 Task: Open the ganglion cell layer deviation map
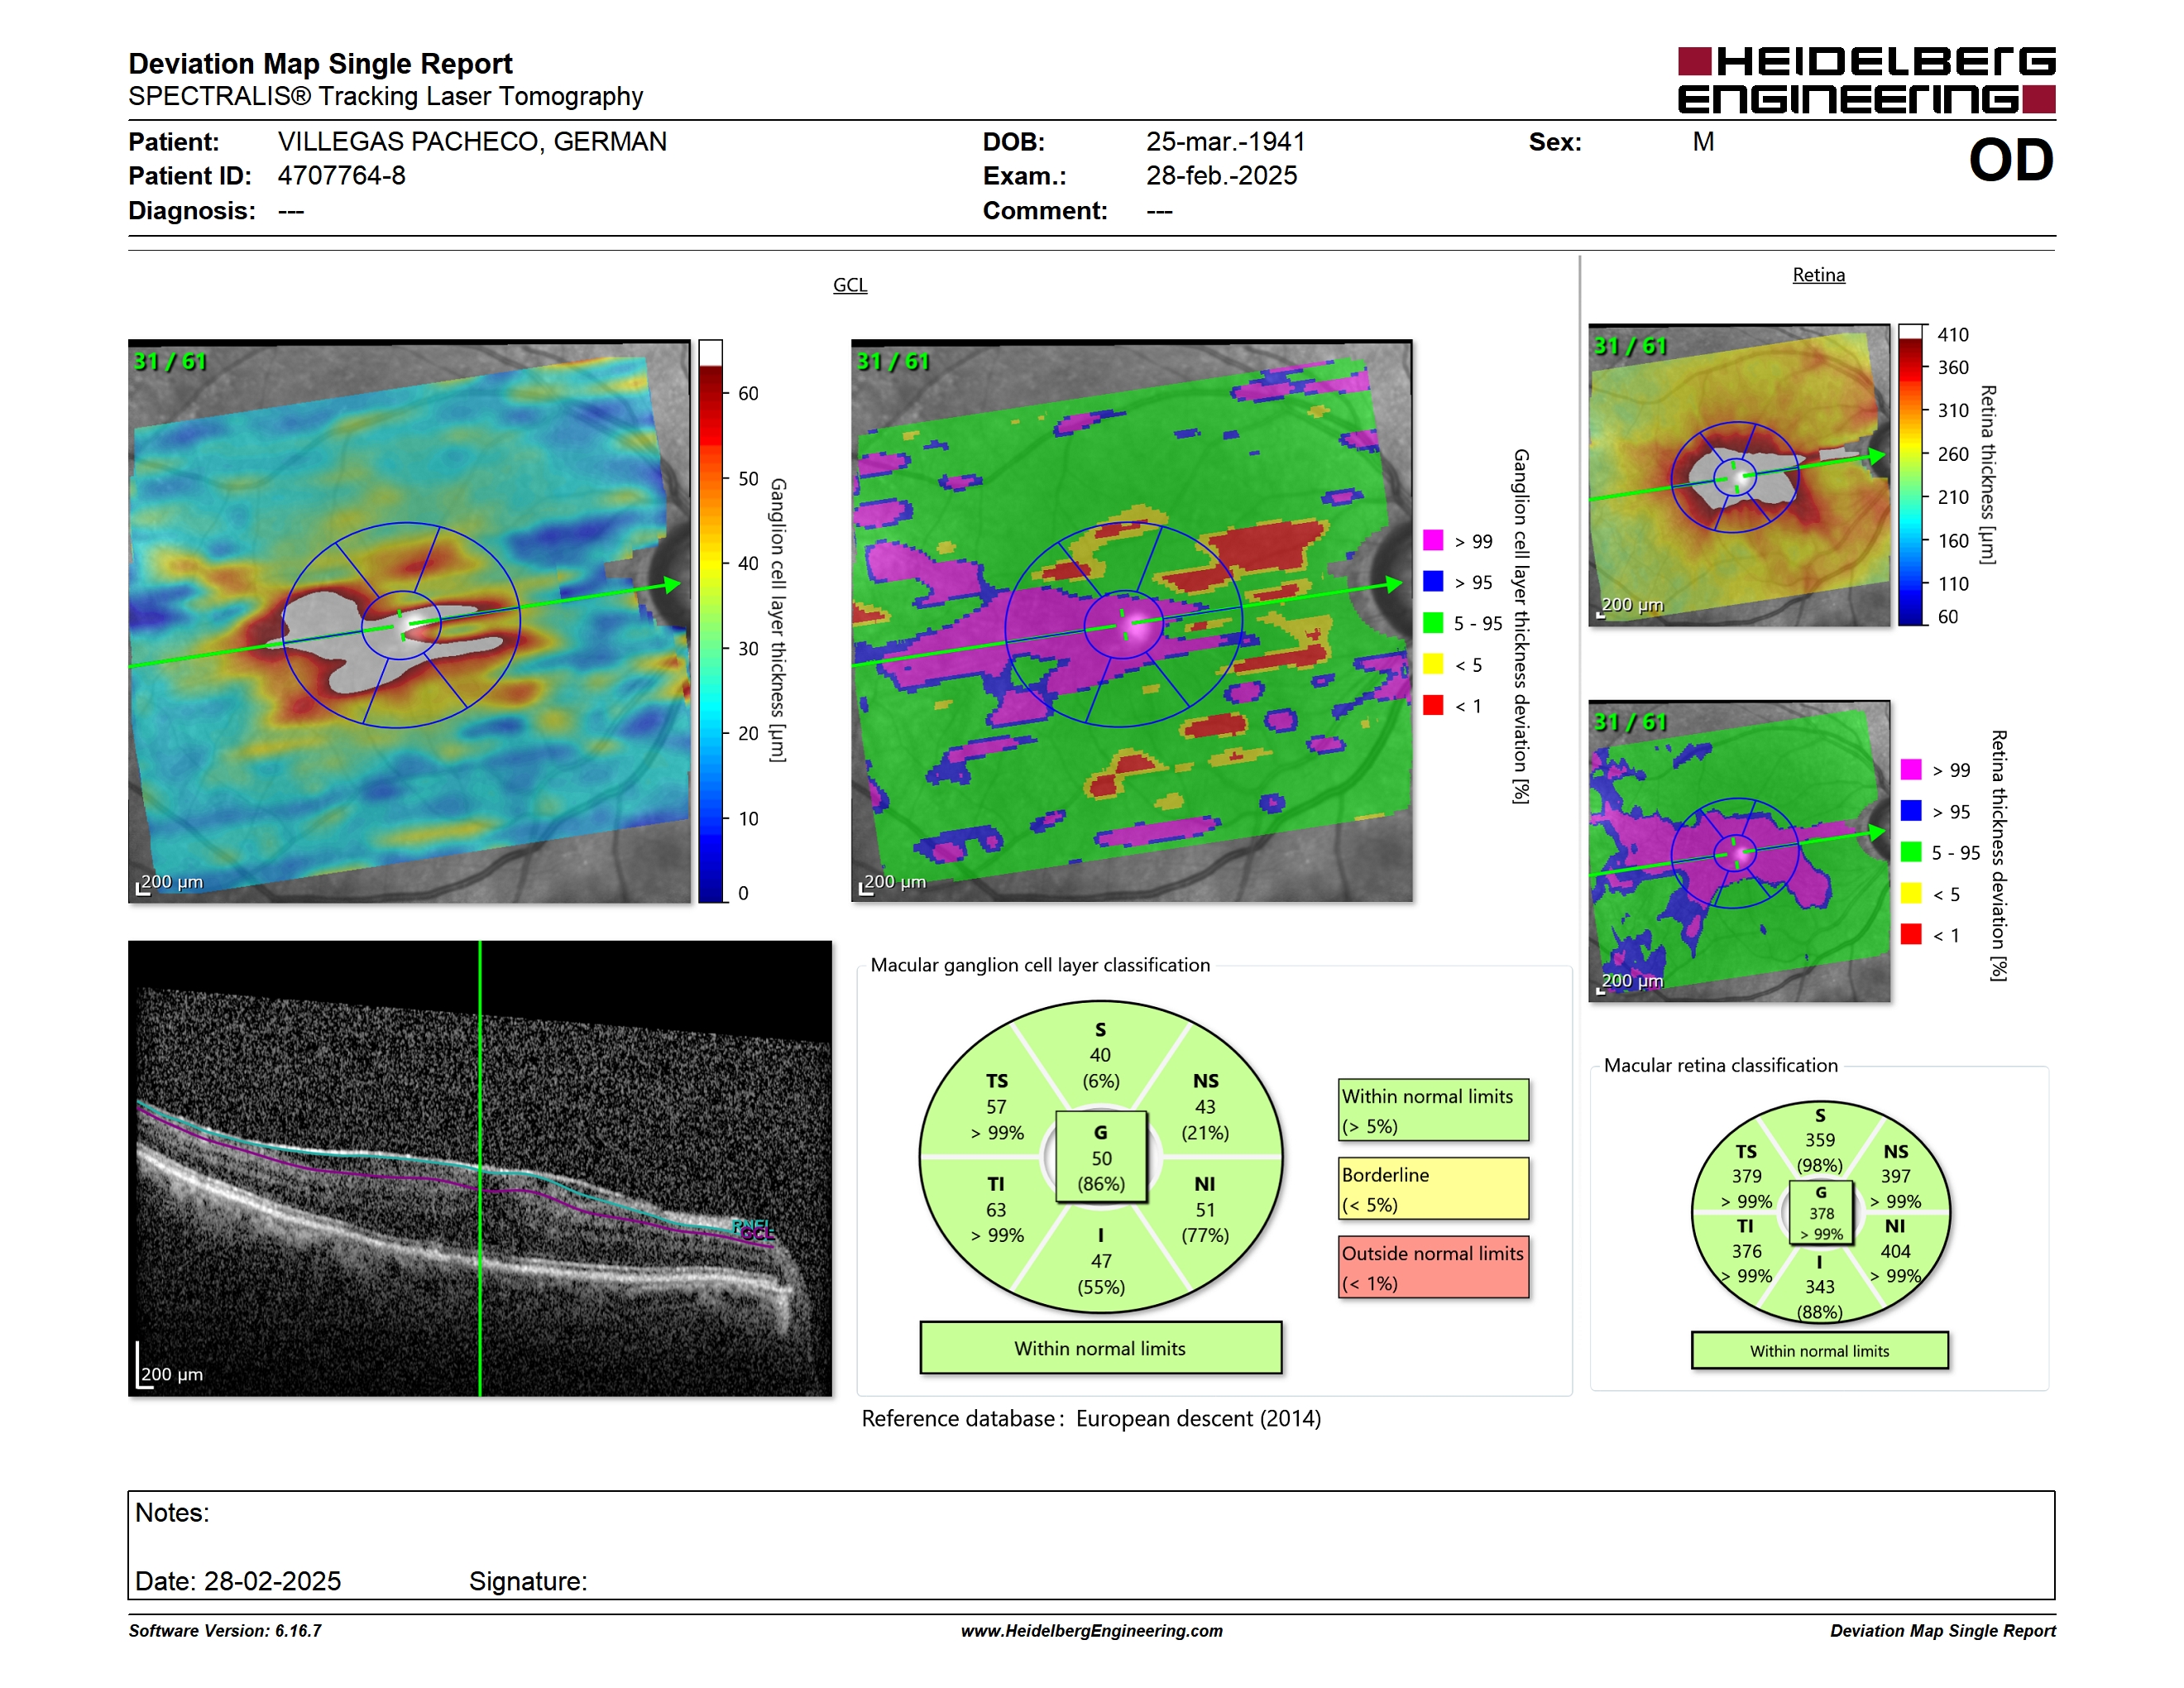(x=1132, y=621)
